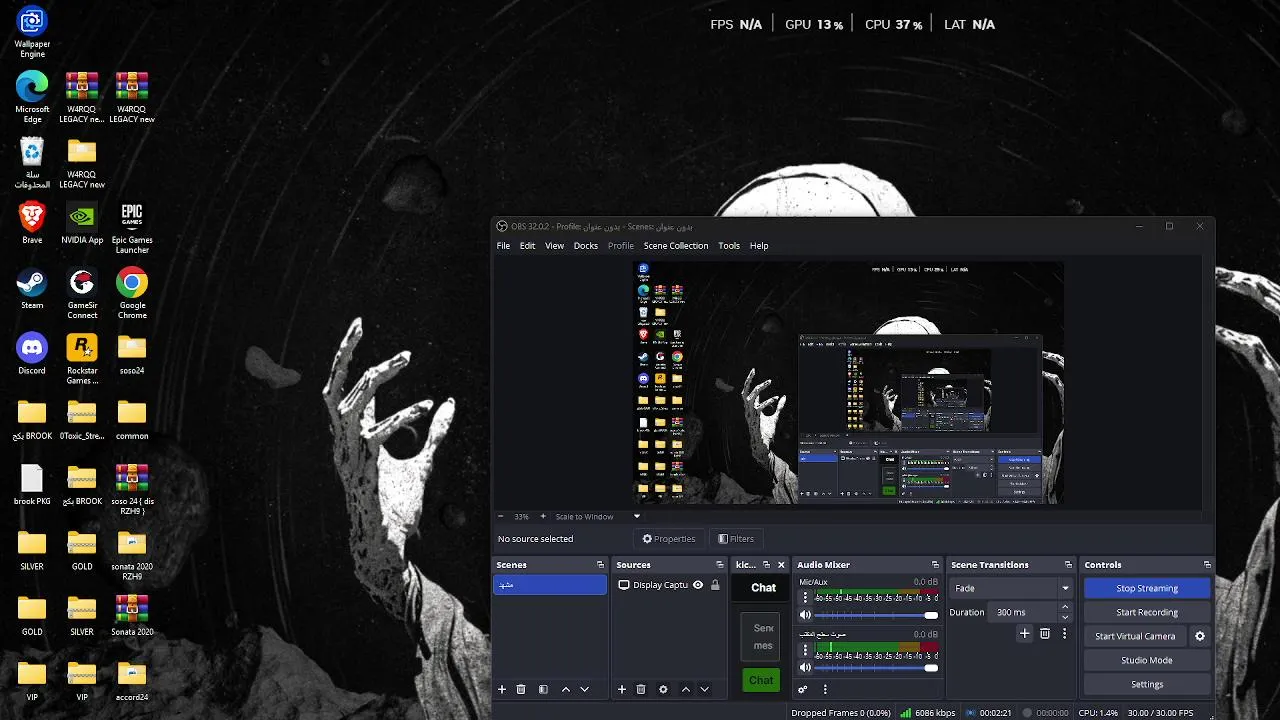This screenshot has height=720, width=1280.
Task: Move scene down with the Scenes down arrow
Action: point(585,689)
